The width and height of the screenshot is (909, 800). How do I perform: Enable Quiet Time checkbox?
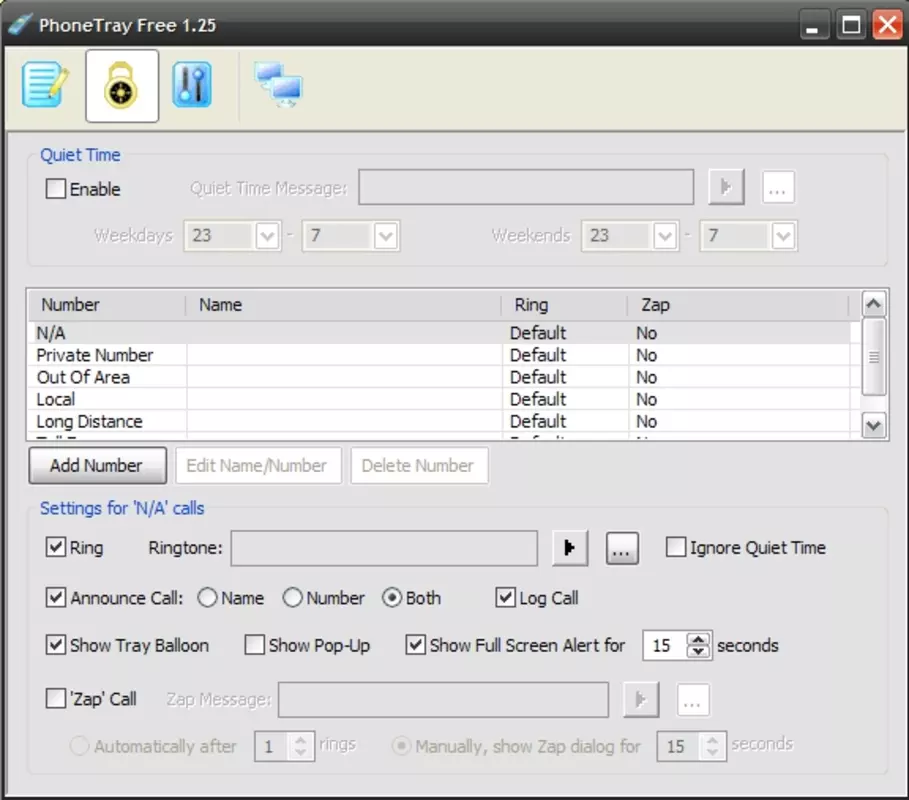coord(56,188)
